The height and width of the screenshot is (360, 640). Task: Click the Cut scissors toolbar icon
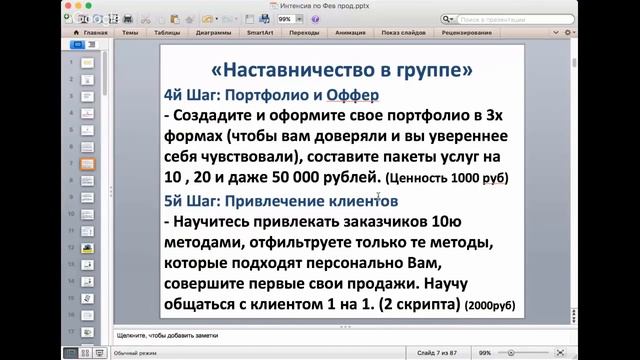pyautogui.click(x=146, y=19)
